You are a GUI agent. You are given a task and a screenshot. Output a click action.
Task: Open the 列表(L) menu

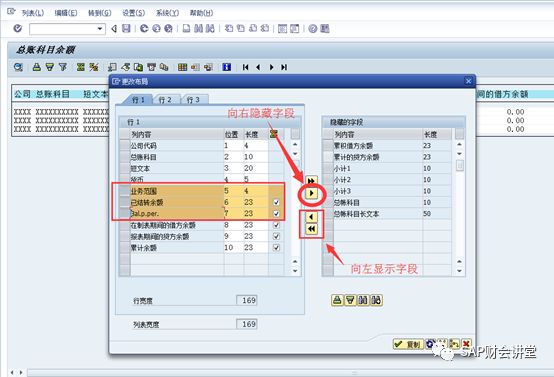coord(33,13)
